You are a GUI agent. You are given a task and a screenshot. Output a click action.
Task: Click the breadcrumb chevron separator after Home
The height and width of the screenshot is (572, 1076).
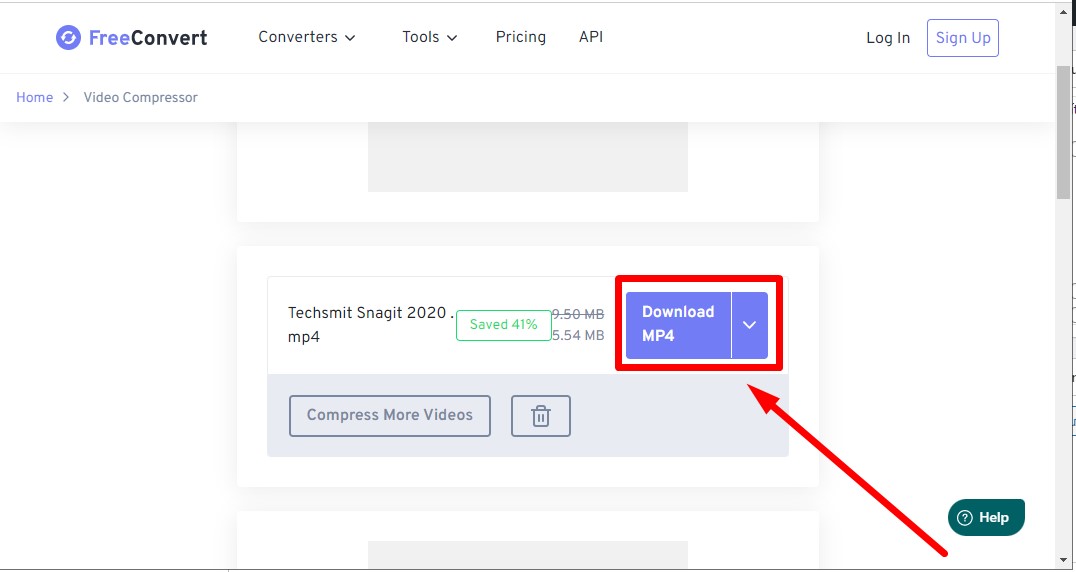click(x=66, y=98)
